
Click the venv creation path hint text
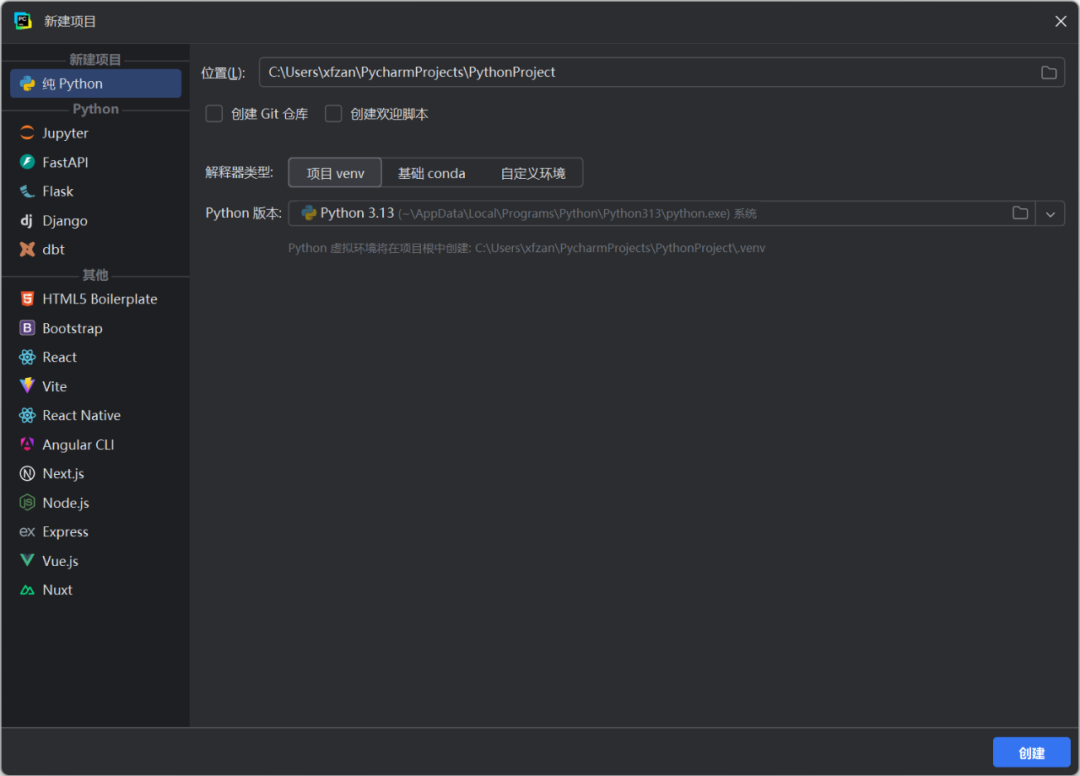[526, 248]
